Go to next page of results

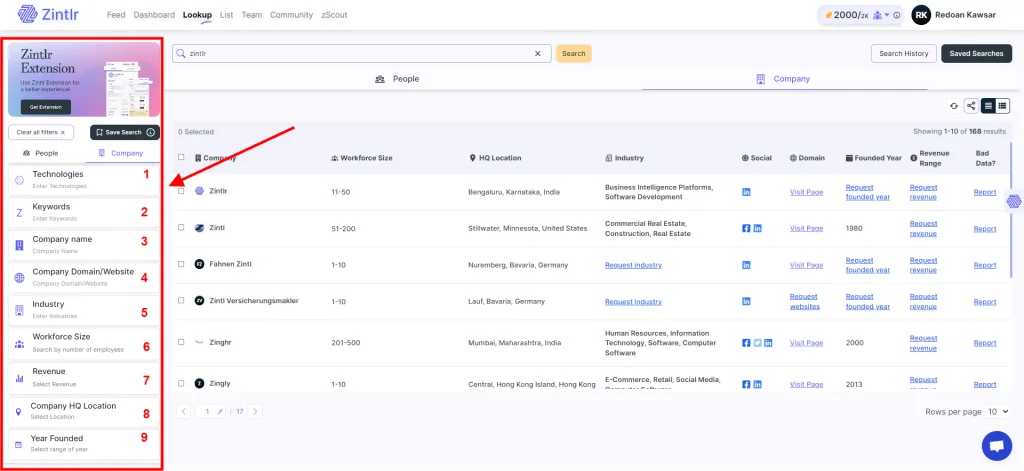coord(256,411)
